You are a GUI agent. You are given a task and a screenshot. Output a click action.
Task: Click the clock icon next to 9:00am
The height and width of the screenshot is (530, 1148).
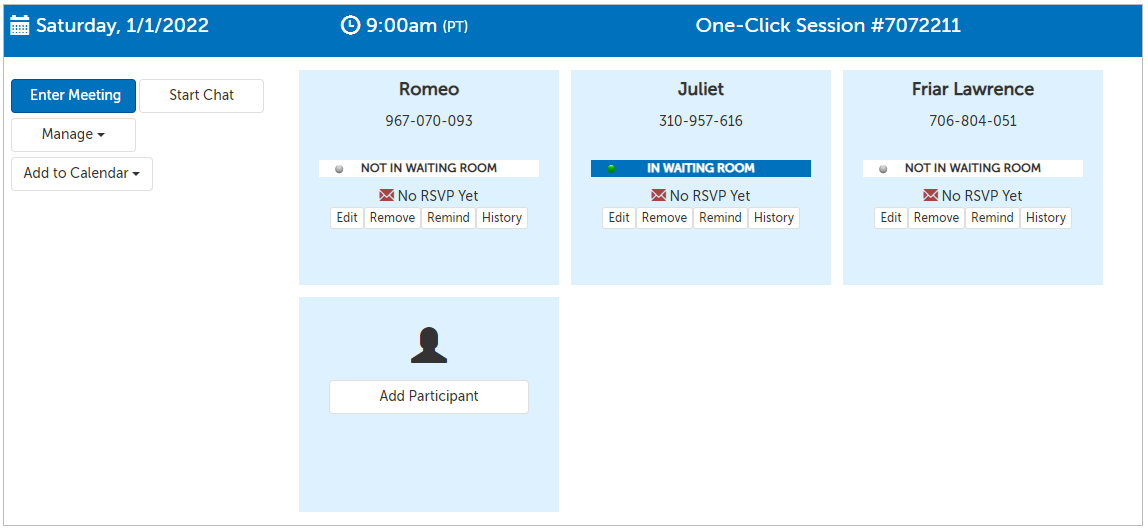click(x=350, y=26)
